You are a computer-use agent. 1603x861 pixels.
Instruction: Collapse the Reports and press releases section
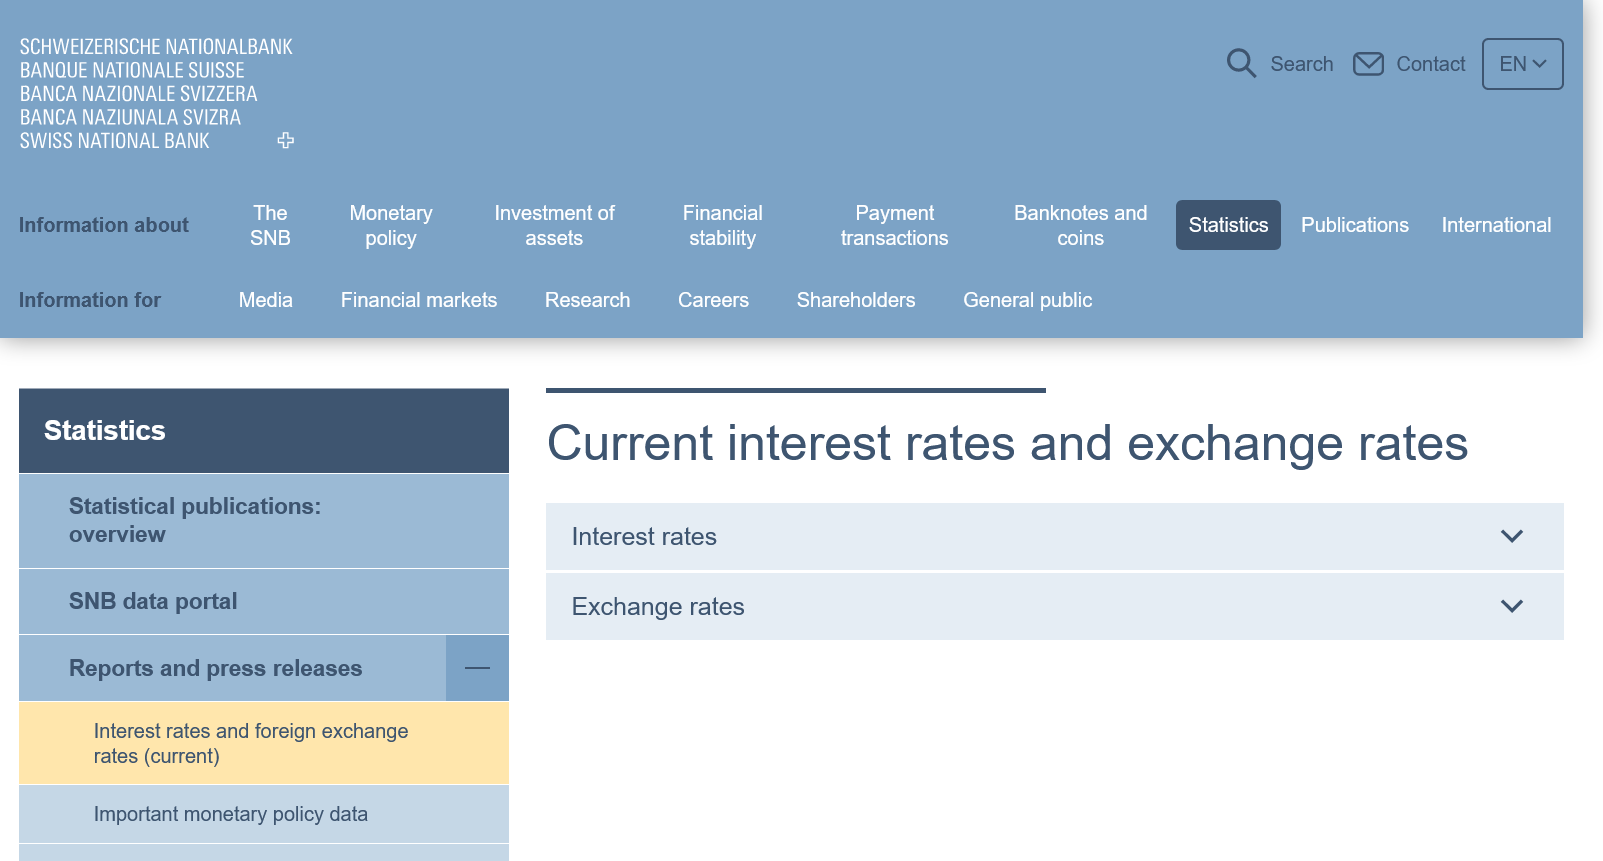click(x=477, y=668)
